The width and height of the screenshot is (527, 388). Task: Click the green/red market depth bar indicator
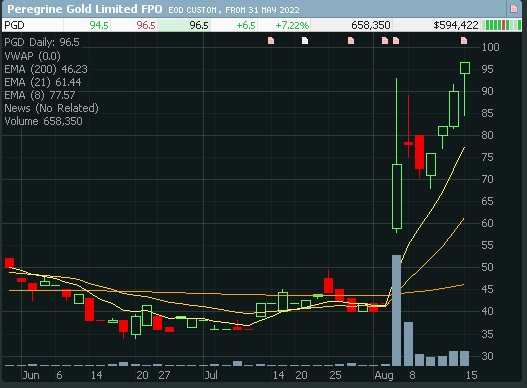coord(501,25)
